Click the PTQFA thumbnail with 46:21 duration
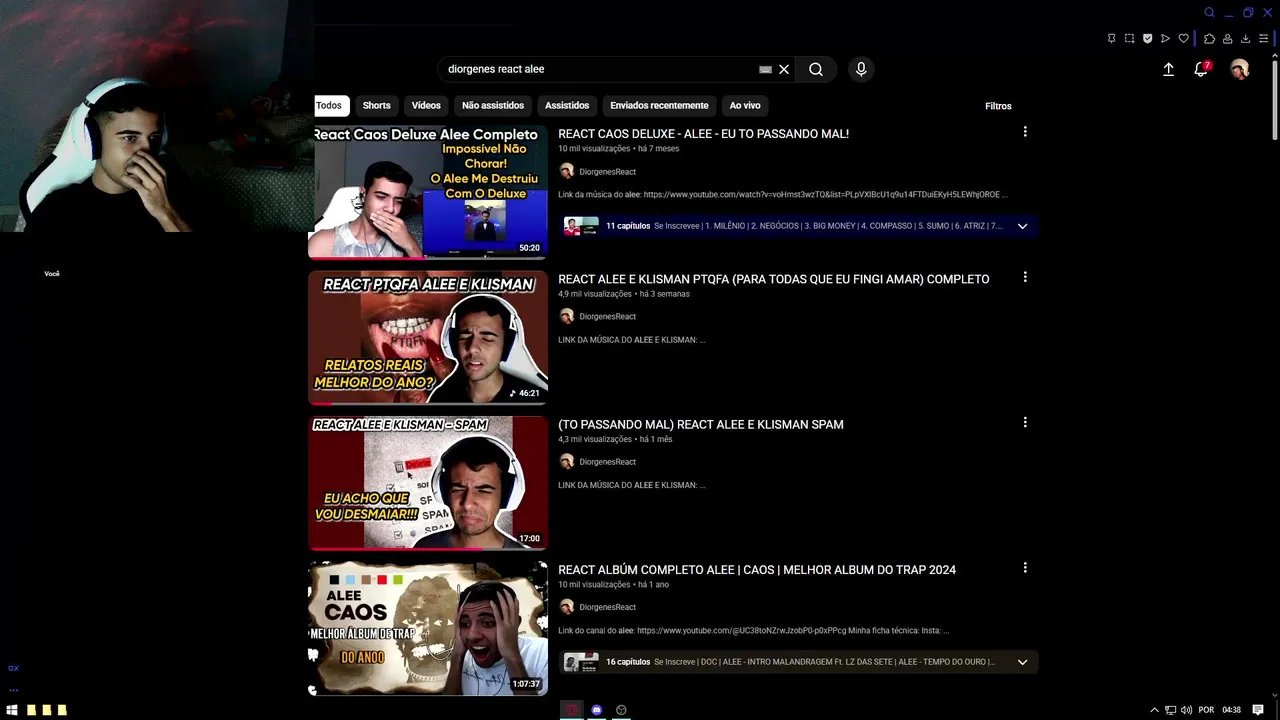The width and height of the screenshot is (1280, 720). coord(428,337)
